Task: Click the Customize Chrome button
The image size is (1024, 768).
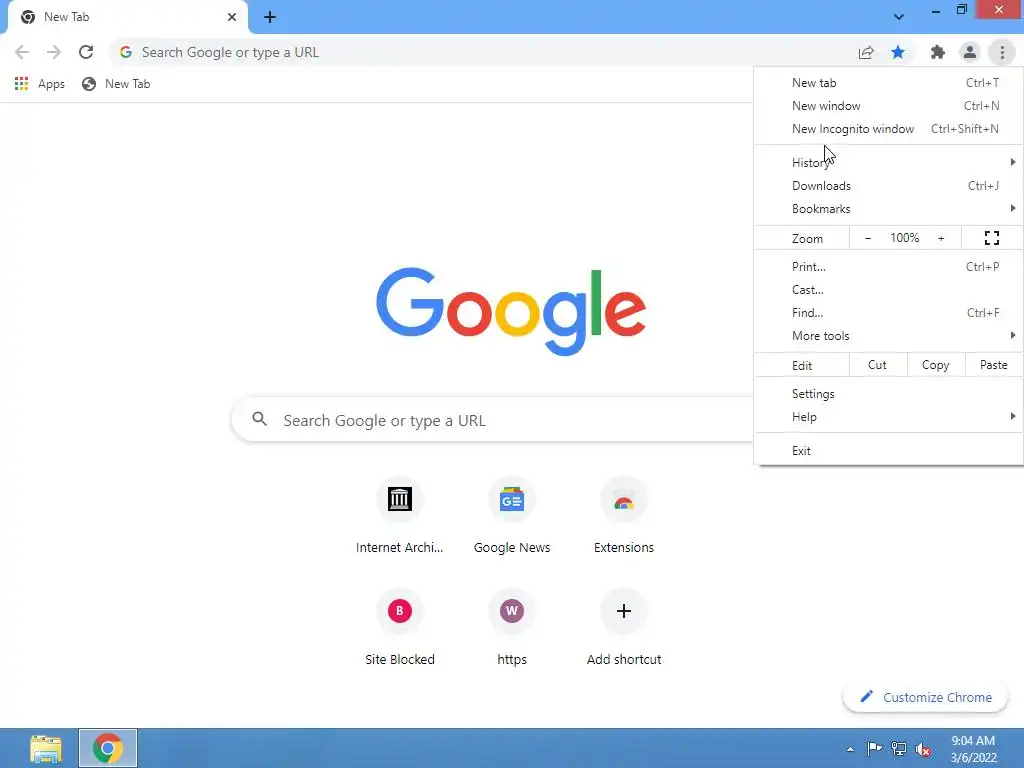Action: point(926,697)
